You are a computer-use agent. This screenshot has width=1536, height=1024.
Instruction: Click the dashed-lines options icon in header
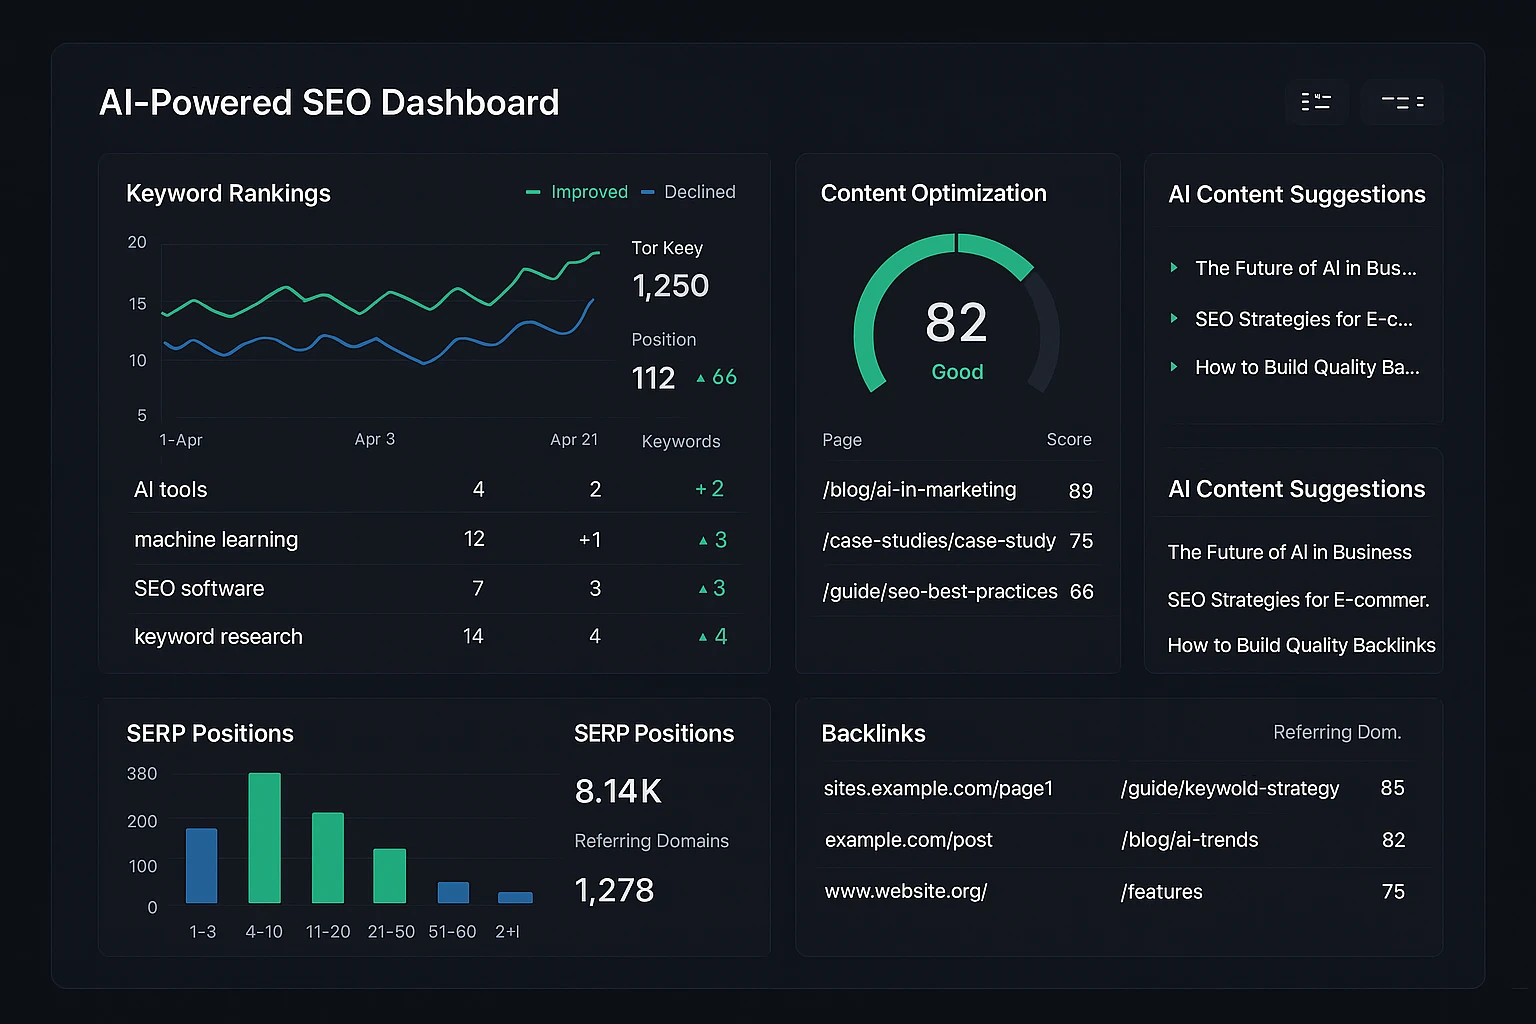click(1402, 102)
